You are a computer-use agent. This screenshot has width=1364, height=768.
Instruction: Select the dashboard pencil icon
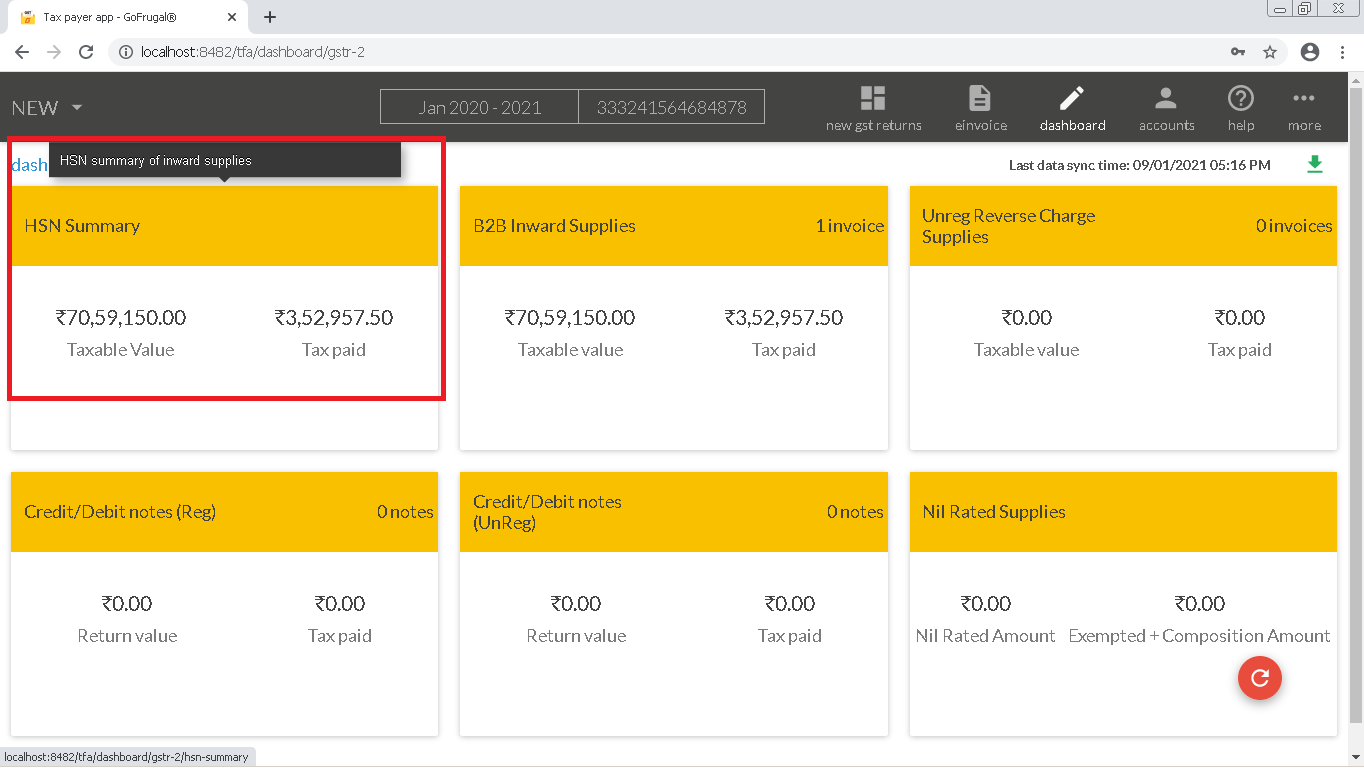[1072, 98]
